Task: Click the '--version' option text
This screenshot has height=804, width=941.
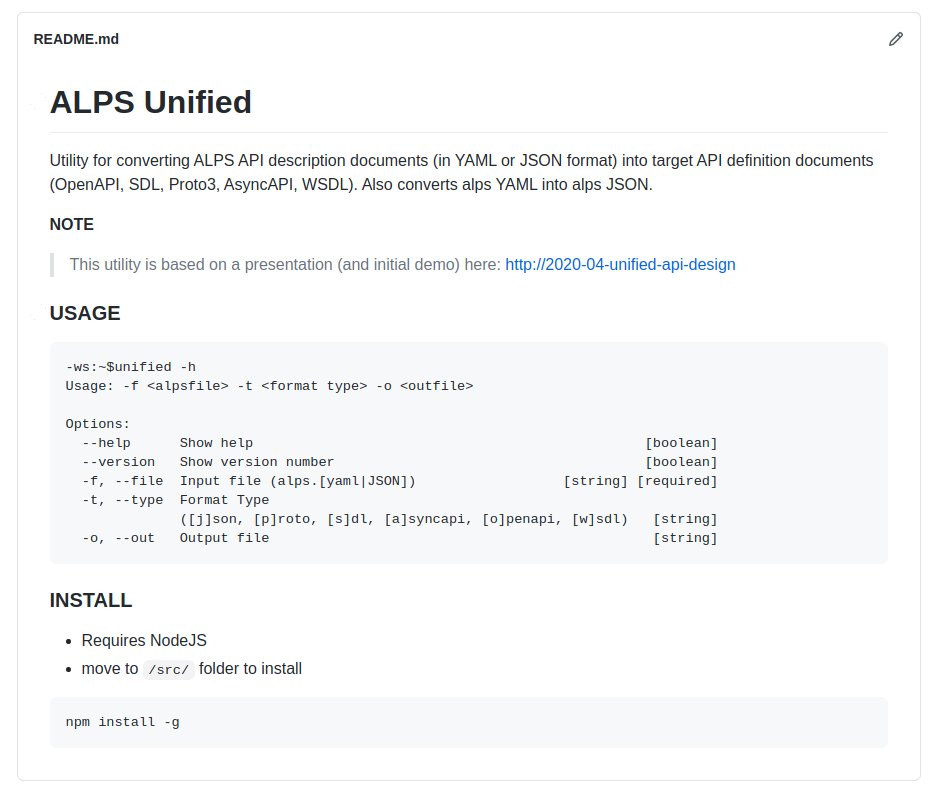Action: [118, 462]
